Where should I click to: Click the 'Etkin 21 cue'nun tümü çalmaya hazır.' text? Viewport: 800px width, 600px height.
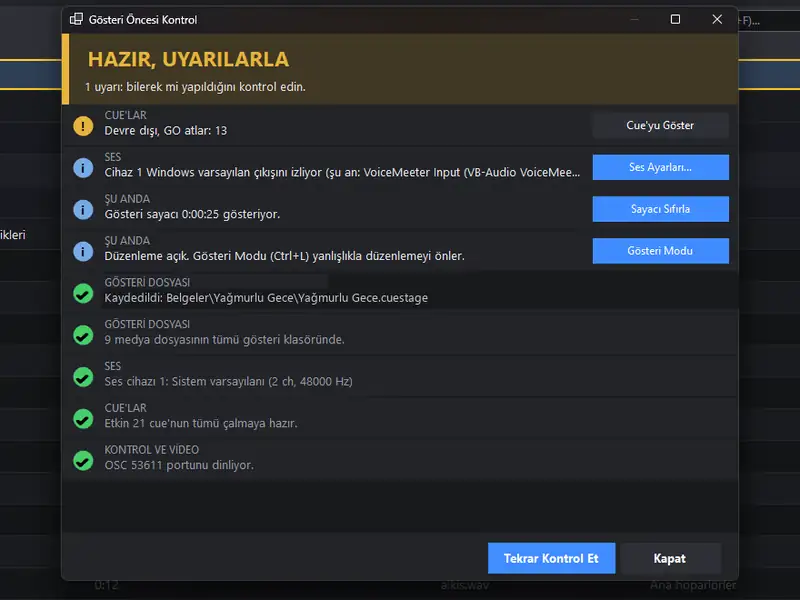tap(201, 423)
